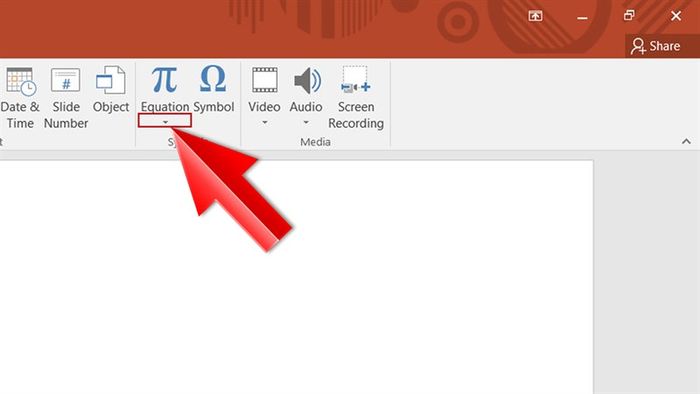The height and width of the screenshot is (394, 700).
Task: Click the Audio speaker icon
Action: (x=307, y=81)
